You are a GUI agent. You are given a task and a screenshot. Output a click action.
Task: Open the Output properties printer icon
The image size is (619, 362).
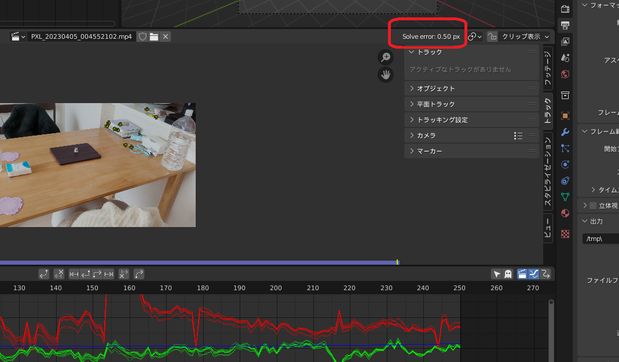565,25
